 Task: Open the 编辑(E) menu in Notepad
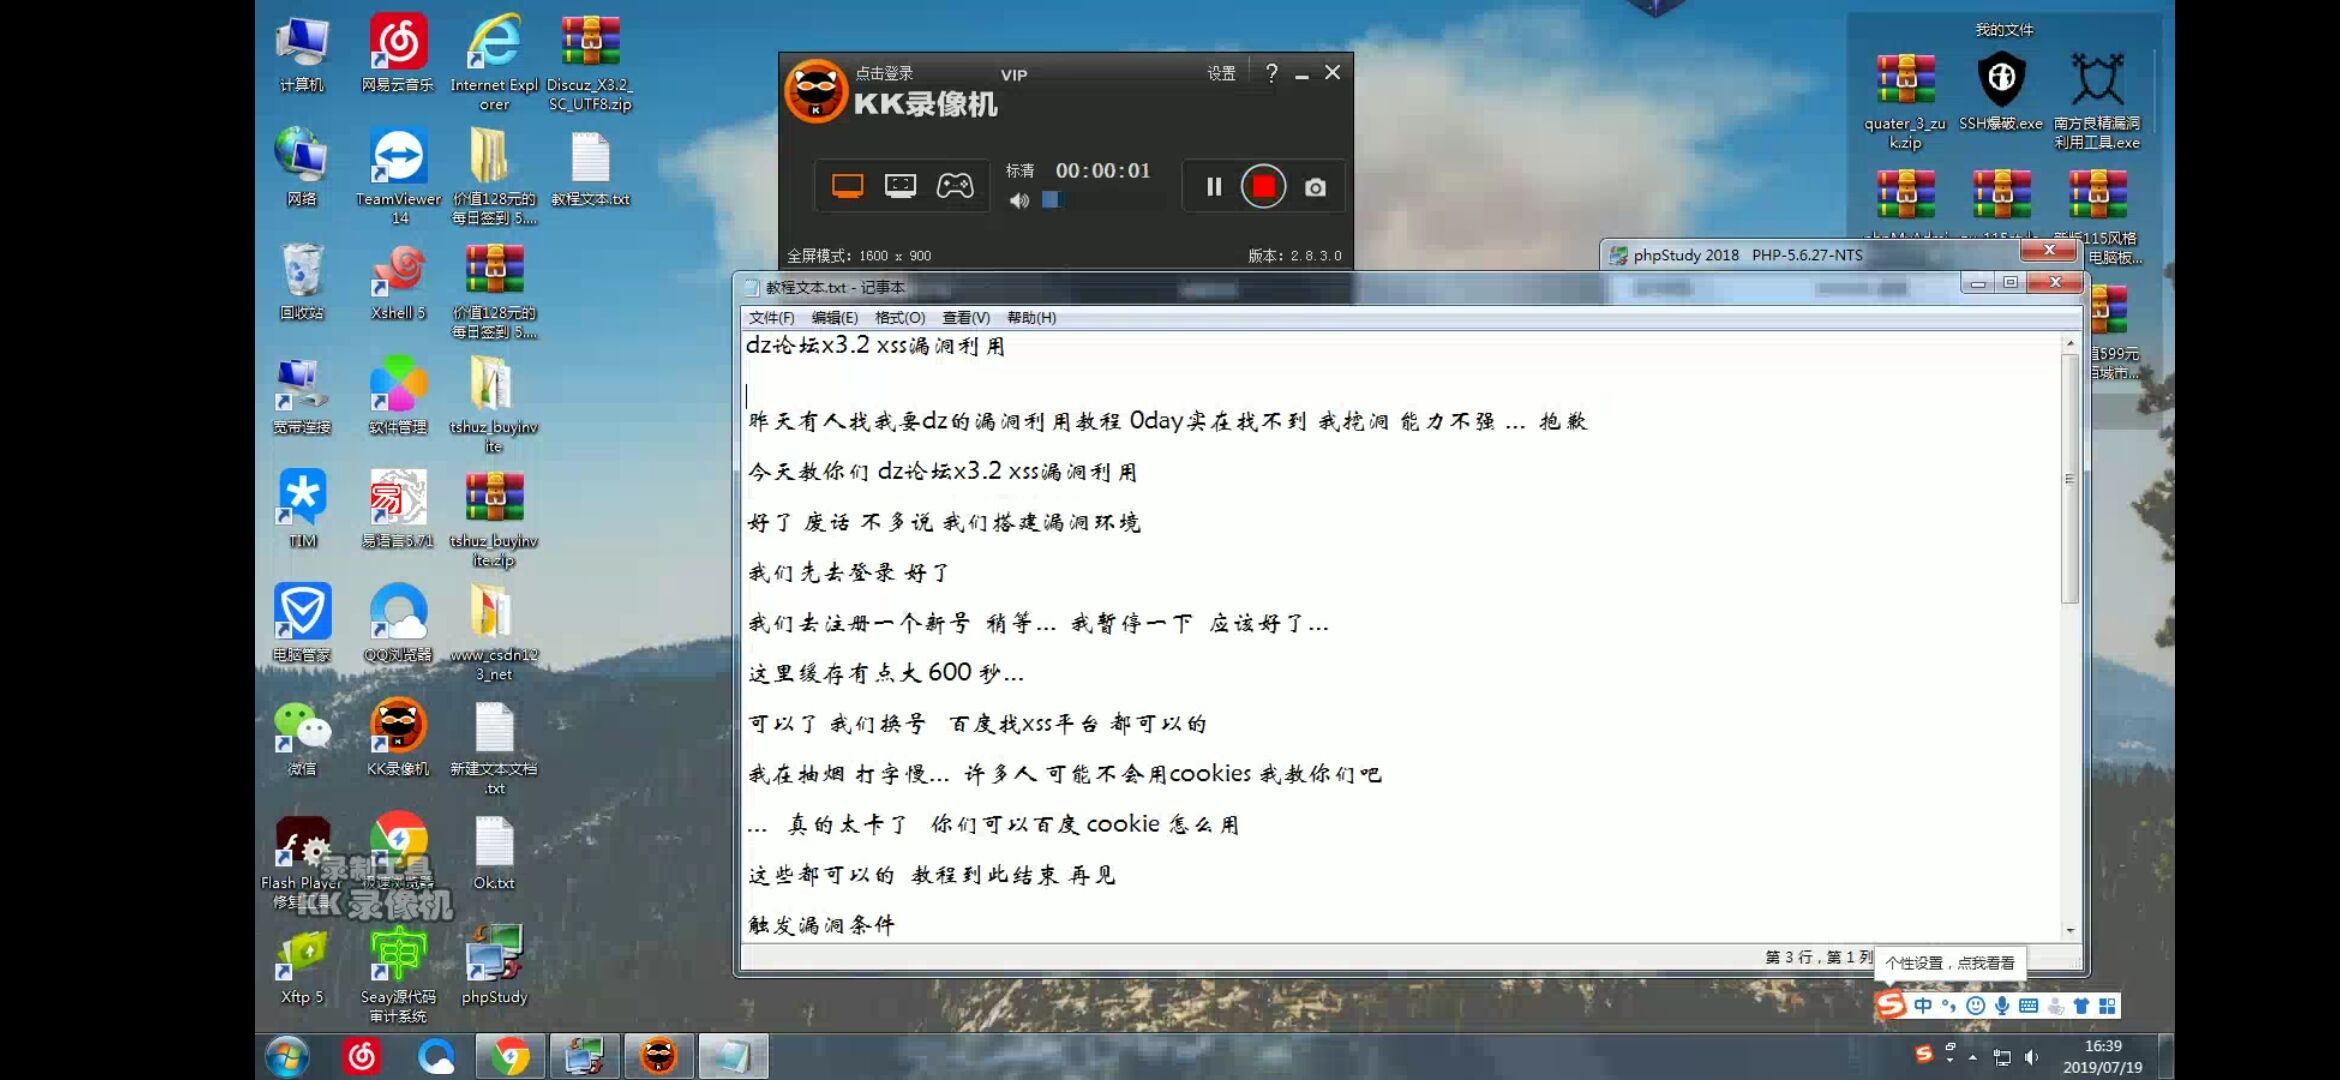(834, 318)
